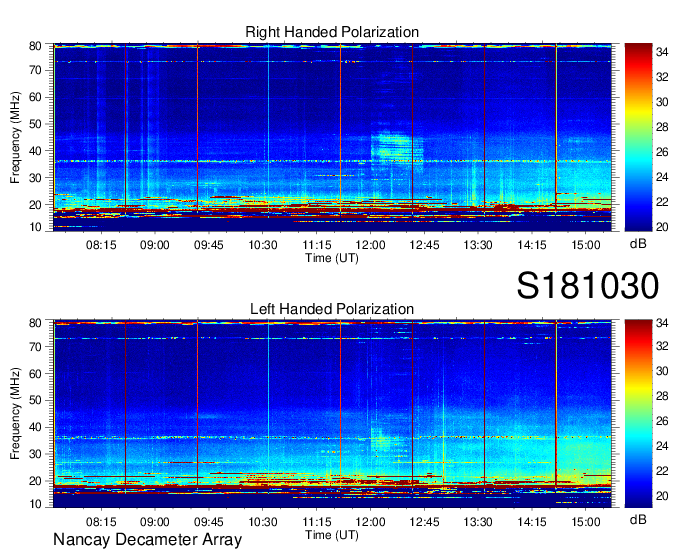Click the 24 dB tick on Left Handed colorbar

click(662, 446)
